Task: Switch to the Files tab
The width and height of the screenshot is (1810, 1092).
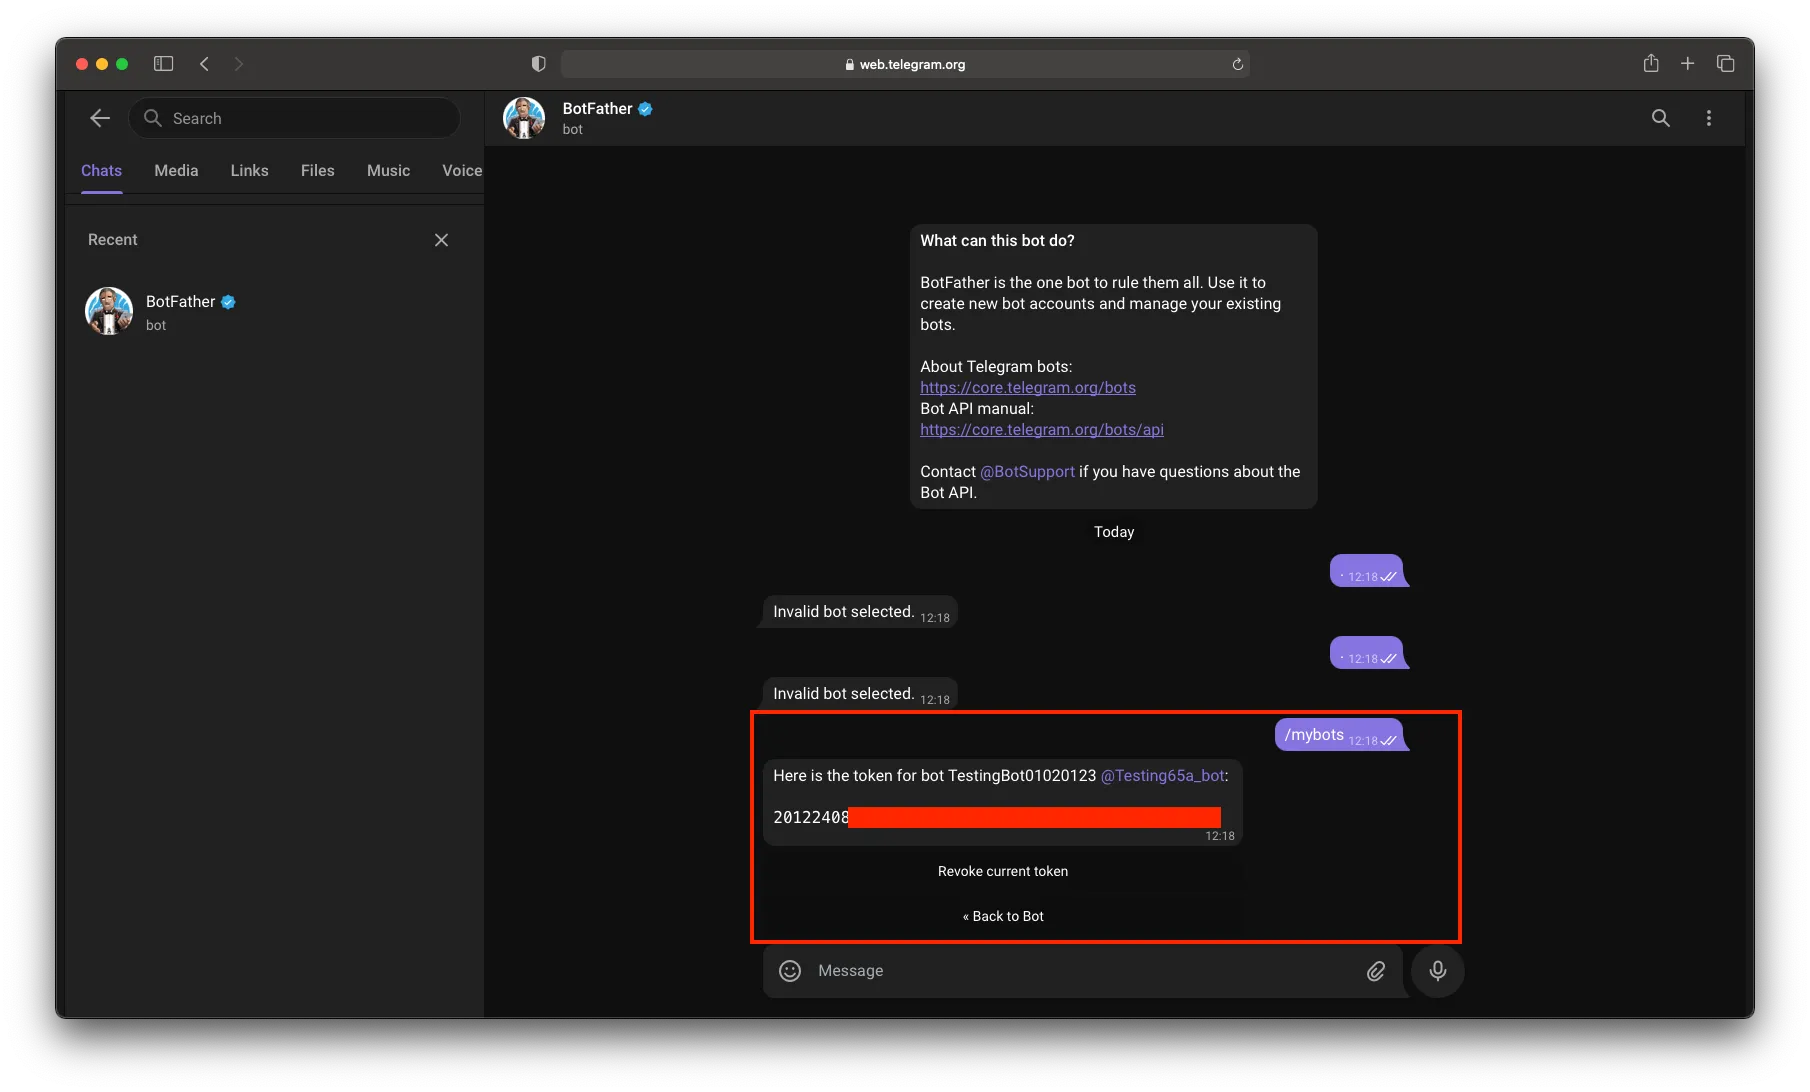Action: pyautogui.click(x=318, y=171)
